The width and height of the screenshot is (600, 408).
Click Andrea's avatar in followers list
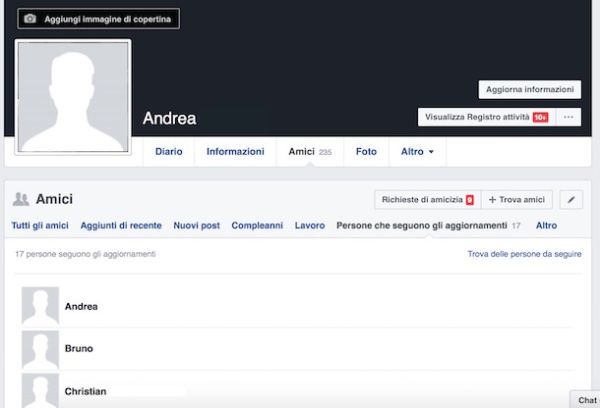(x=40, y=306)
